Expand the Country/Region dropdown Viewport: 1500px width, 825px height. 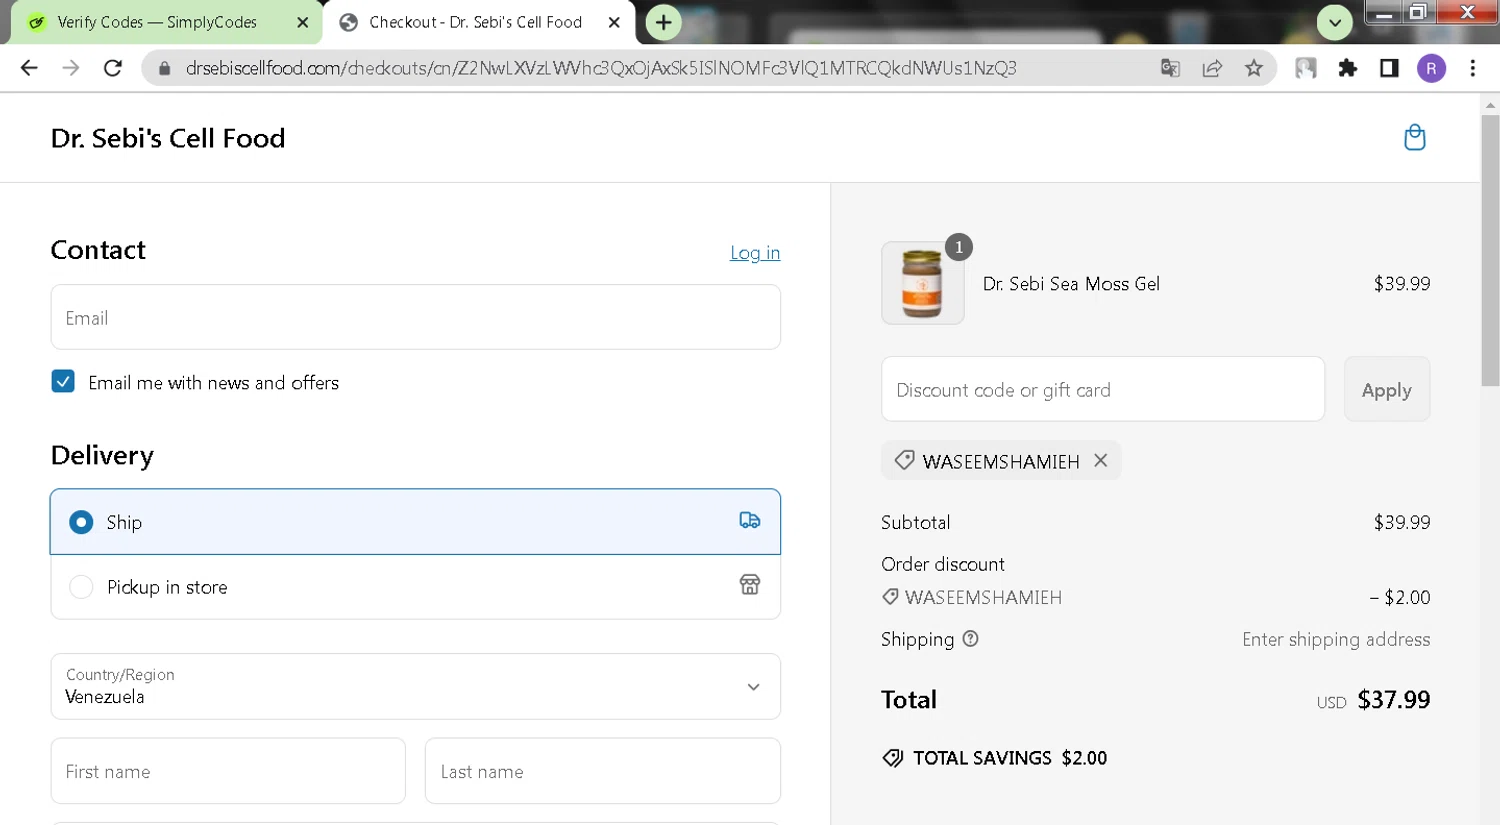[415, 686]
